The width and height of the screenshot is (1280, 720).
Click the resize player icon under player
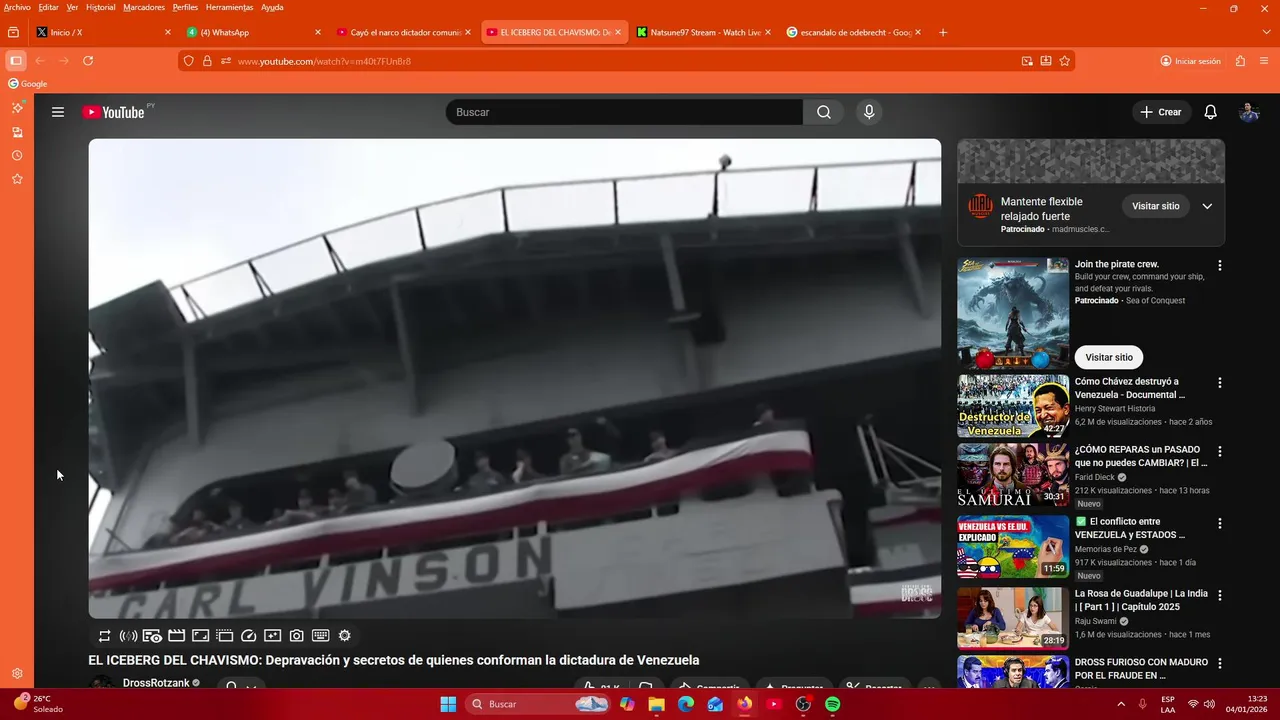(200, 636)
